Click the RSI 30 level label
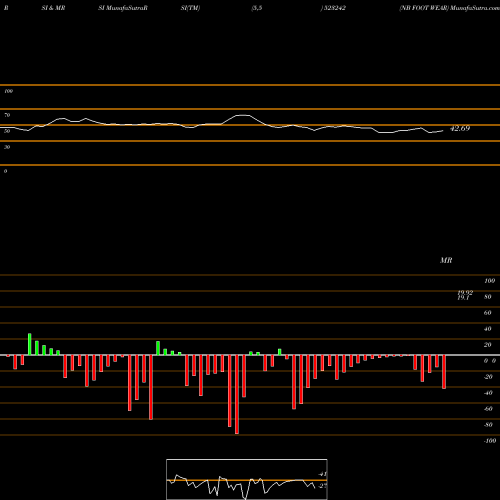Screen dimensions: 500x500 pyautogui.click(x=7, y=147)
